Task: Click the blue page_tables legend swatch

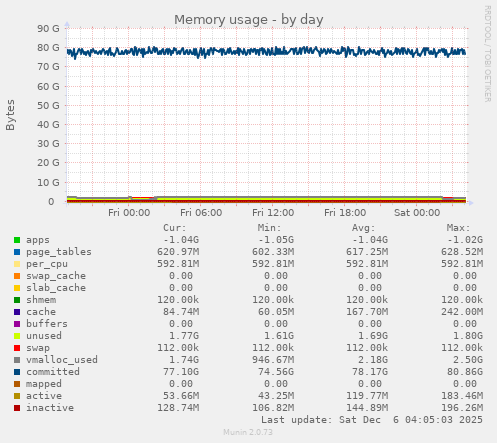Action: point(17,252)
